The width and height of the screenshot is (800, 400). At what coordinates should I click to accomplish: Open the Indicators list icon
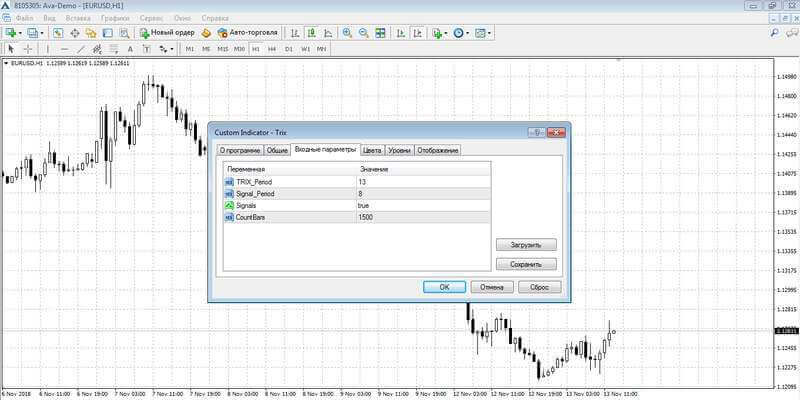coord(437,33)
